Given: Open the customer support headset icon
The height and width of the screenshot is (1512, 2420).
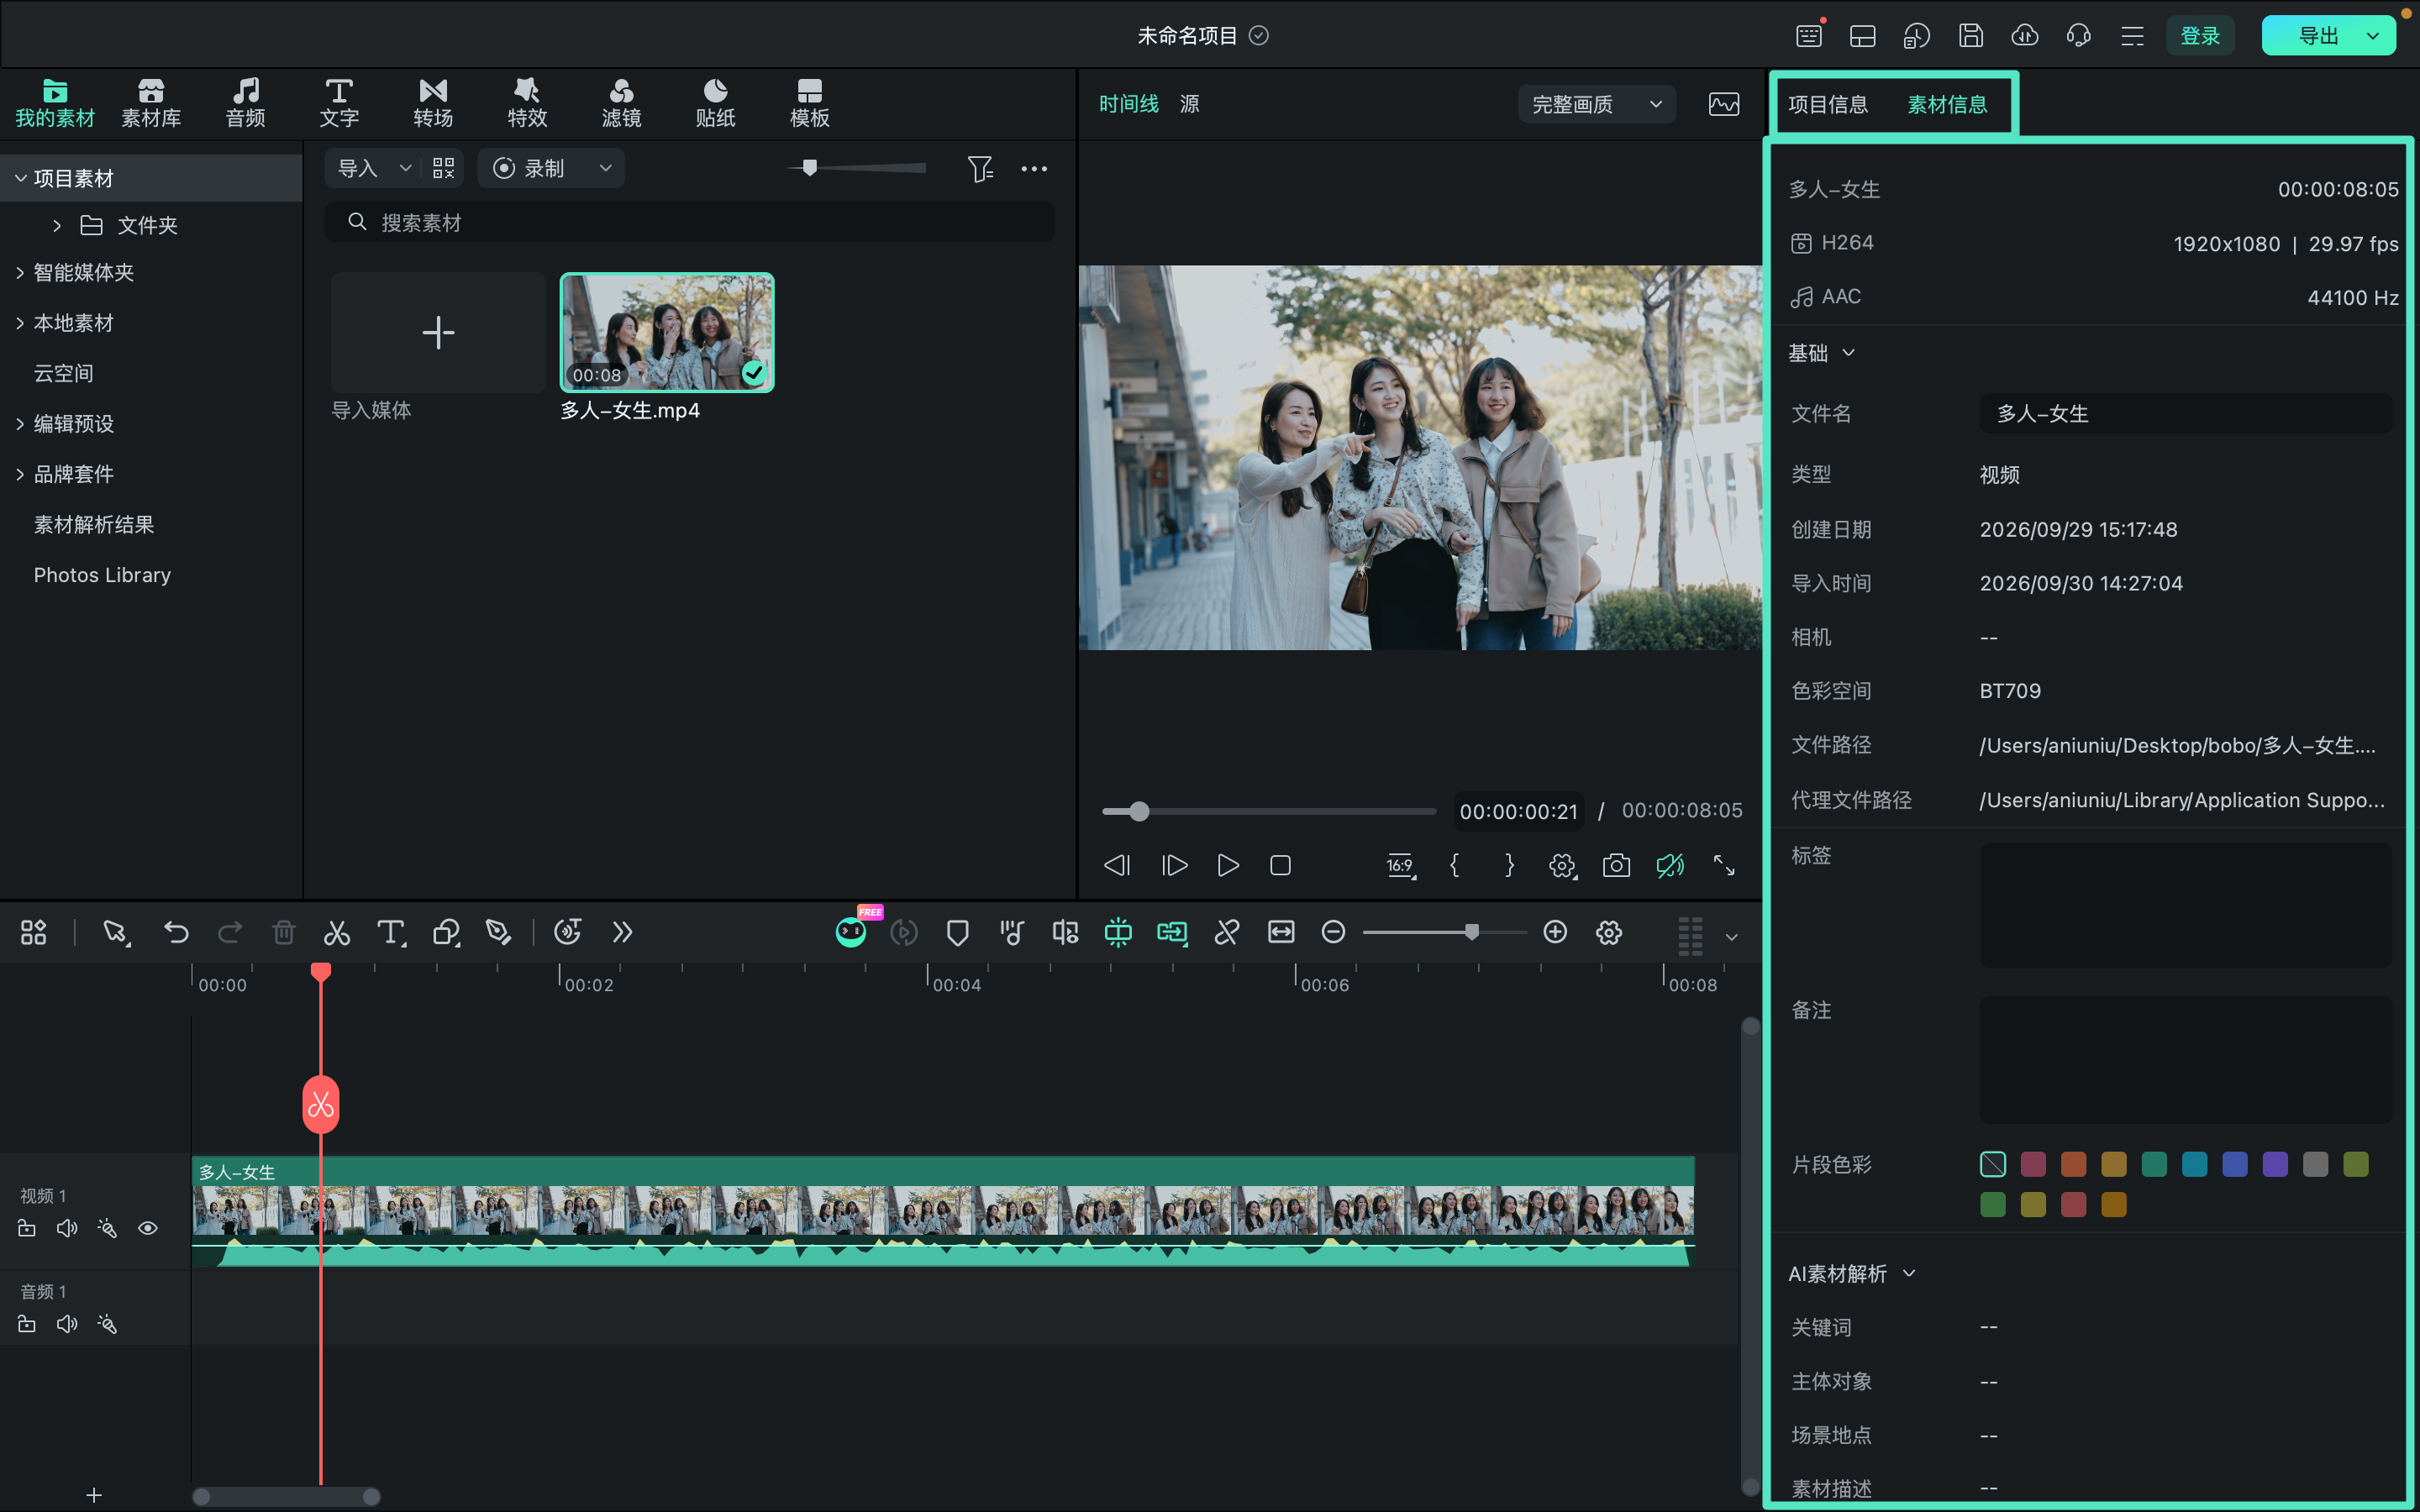Looking at the screenshot, I should click(2078, 36).
